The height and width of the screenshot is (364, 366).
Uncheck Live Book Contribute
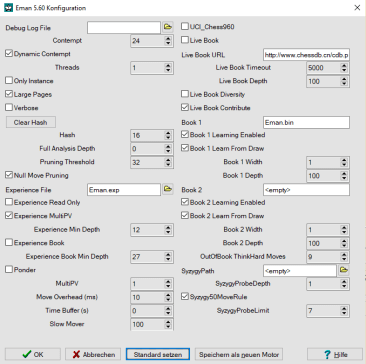(185, 108)
